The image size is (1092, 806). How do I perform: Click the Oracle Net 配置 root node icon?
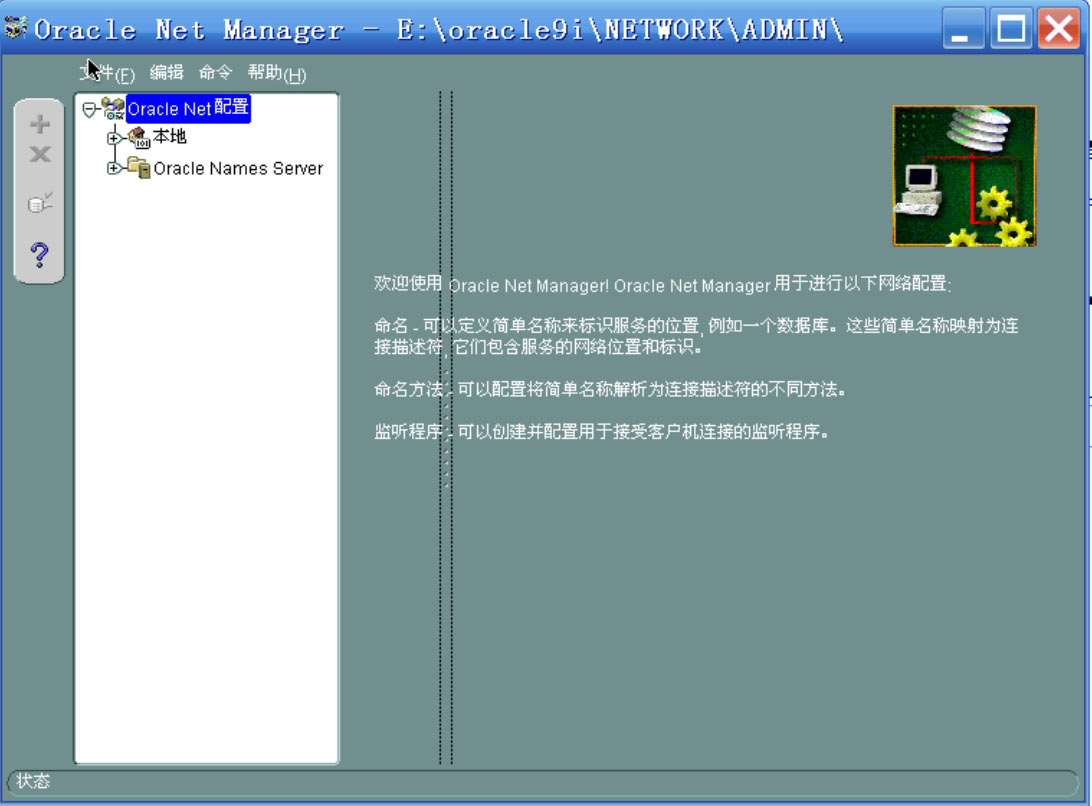pyautogui.click(x=113, y=109)
